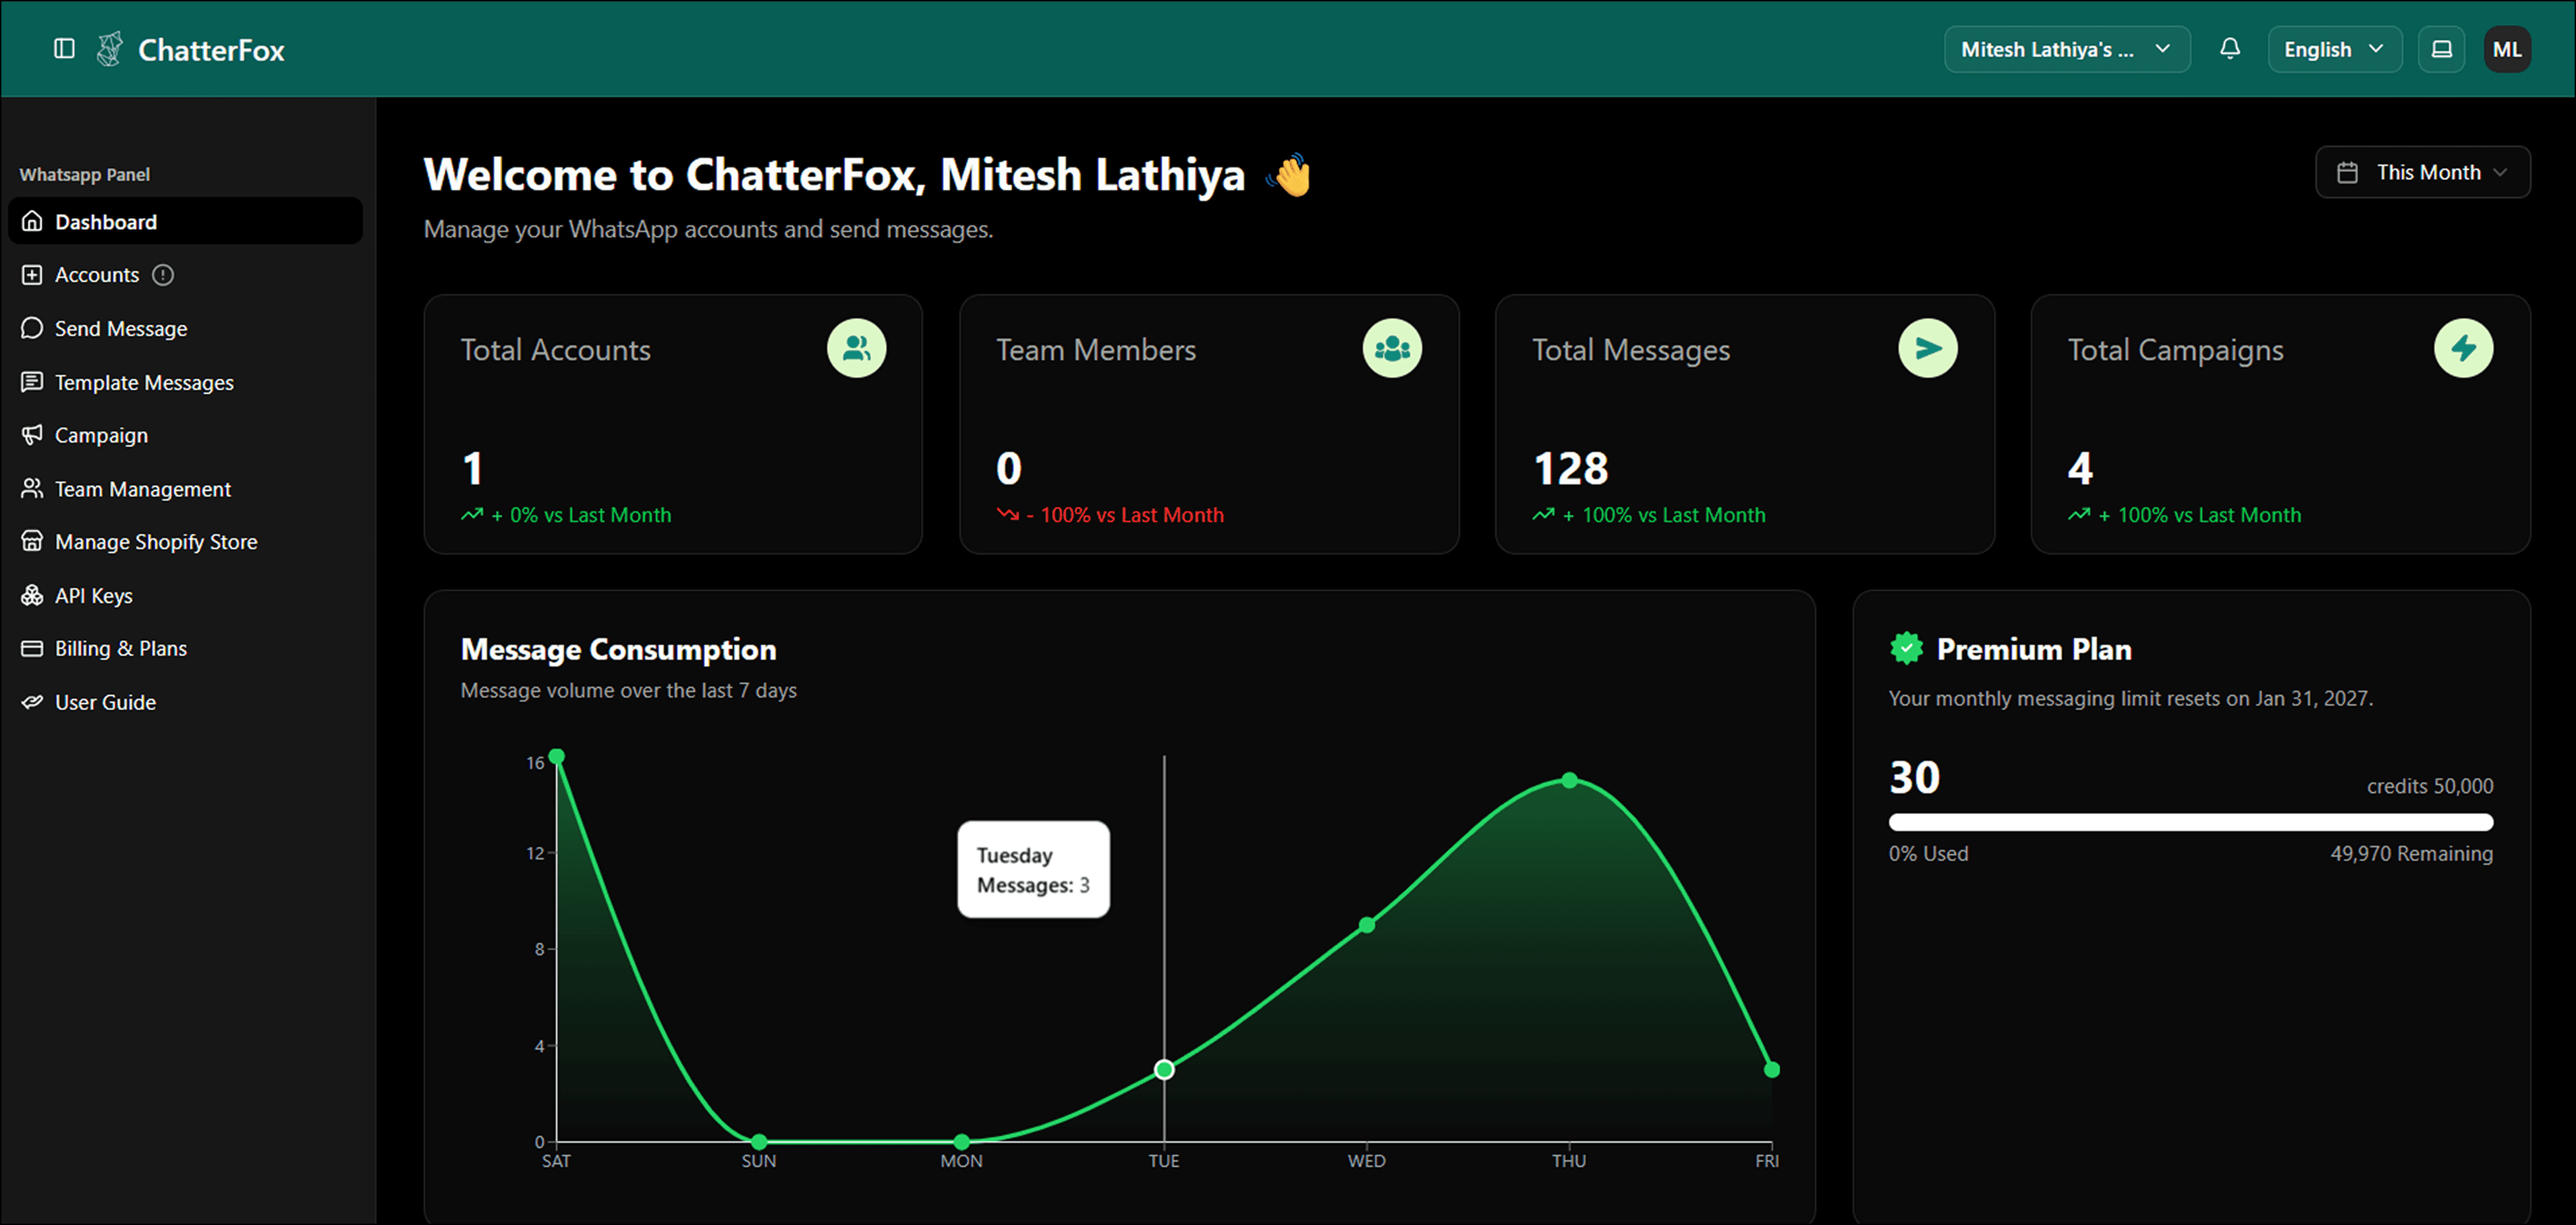Click the laptop display icon button

click(2441, 49)
